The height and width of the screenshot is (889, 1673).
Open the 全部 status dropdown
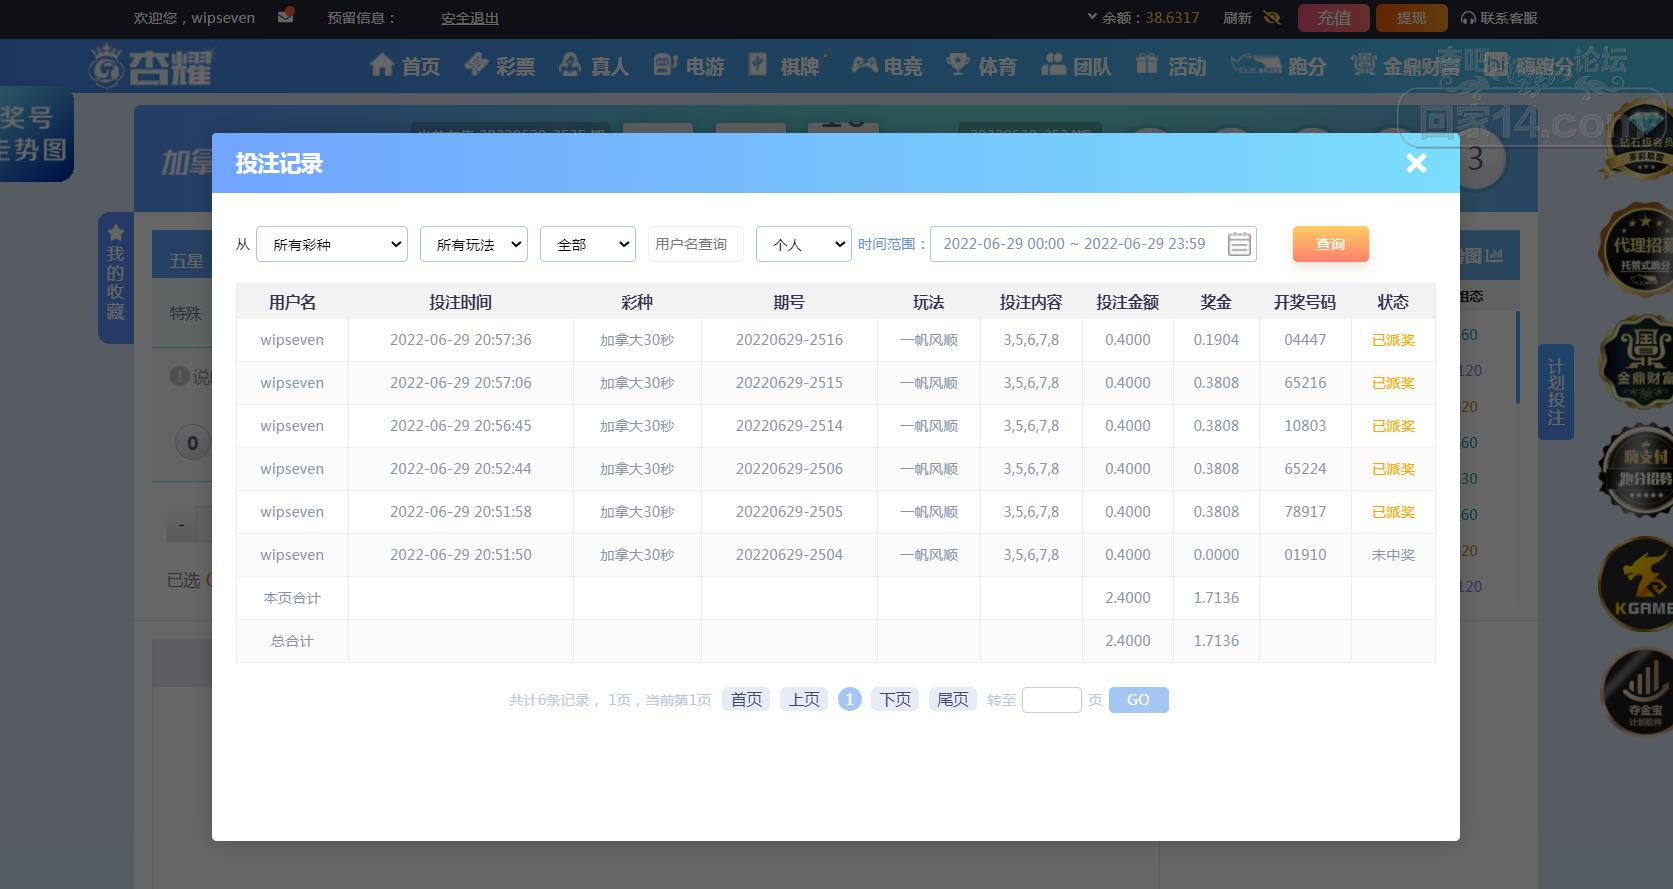tap(588, 244)
